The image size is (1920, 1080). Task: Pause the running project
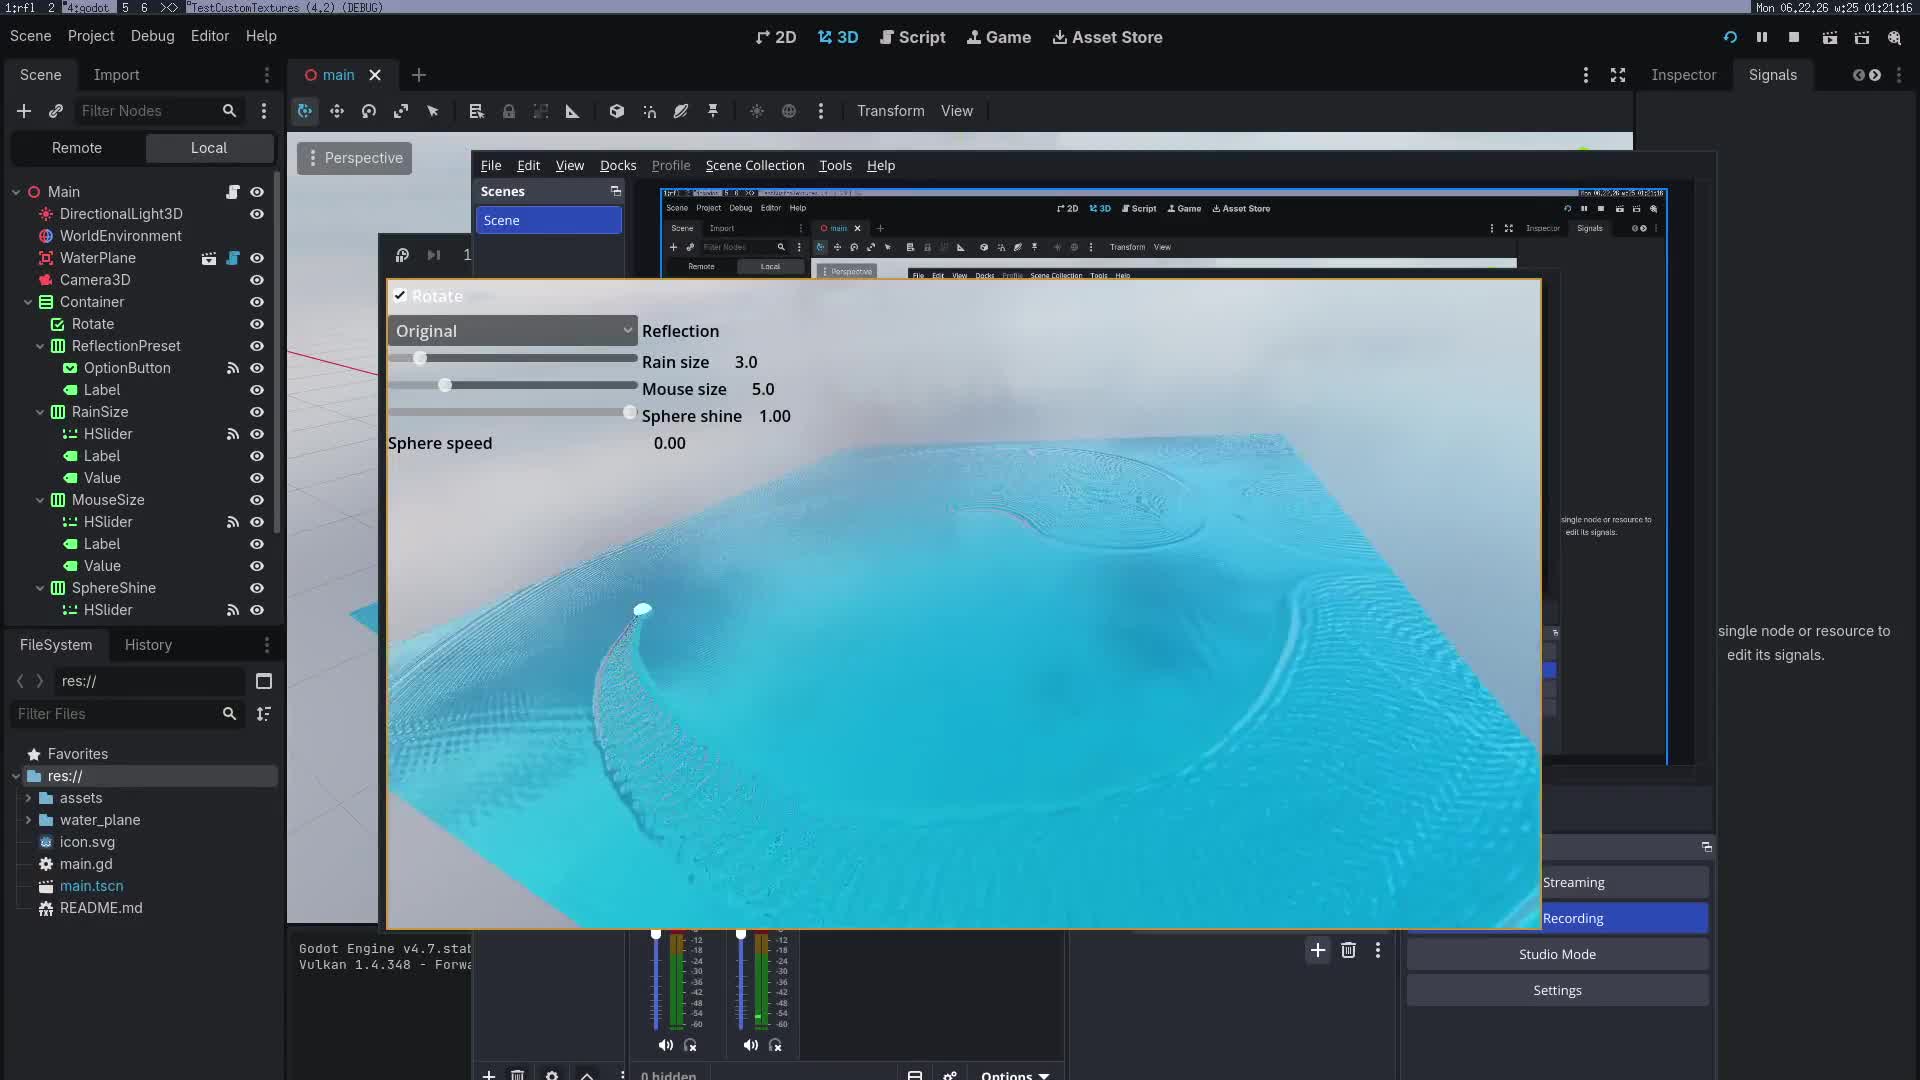[1762, 37]
